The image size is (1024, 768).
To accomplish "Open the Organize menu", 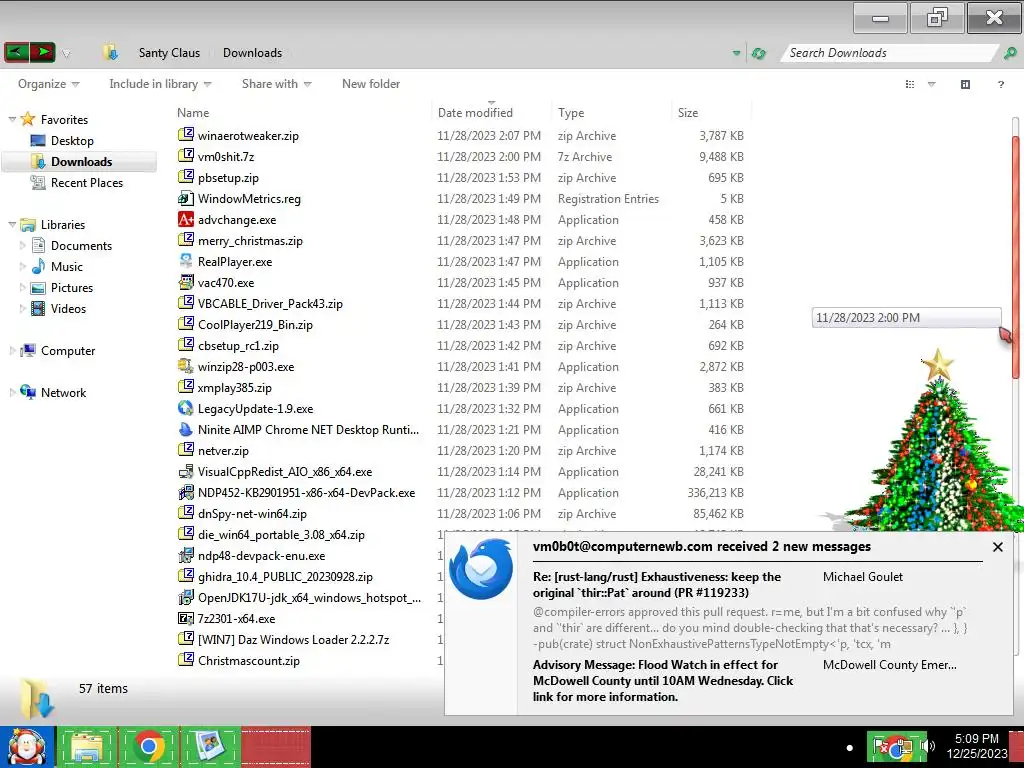I will [48, 84].
